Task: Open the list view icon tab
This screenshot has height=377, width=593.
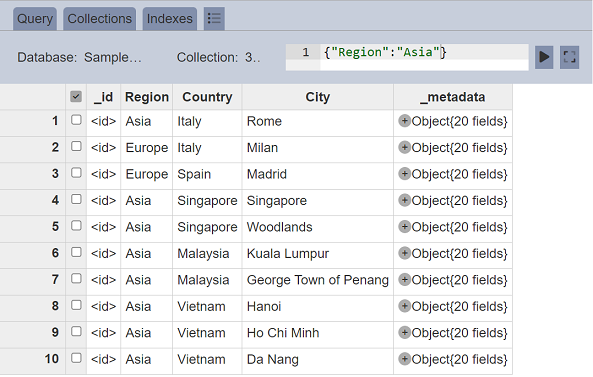Action: pos(214,18)
